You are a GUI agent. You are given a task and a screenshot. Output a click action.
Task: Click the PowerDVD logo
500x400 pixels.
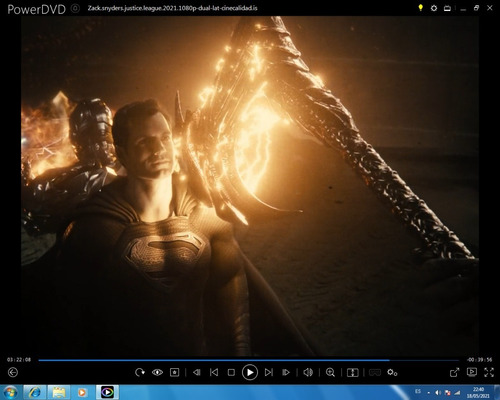point(36,9)
